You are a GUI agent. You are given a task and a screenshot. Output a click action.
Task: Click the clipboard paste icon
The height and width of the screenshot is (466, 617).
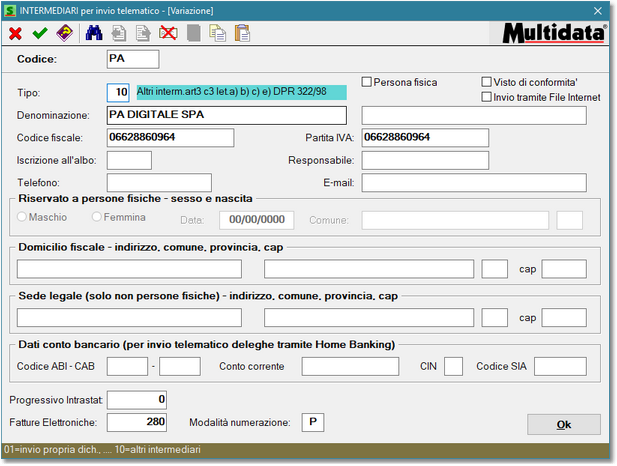point(242,33)
